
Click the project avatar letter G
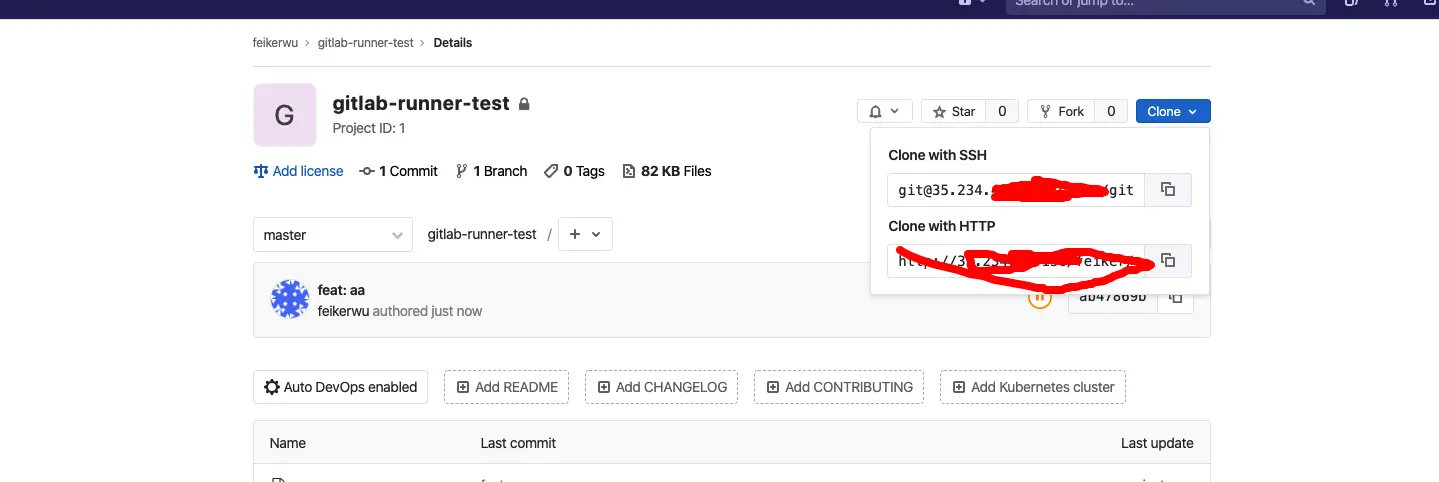click(x=284, y=115)
